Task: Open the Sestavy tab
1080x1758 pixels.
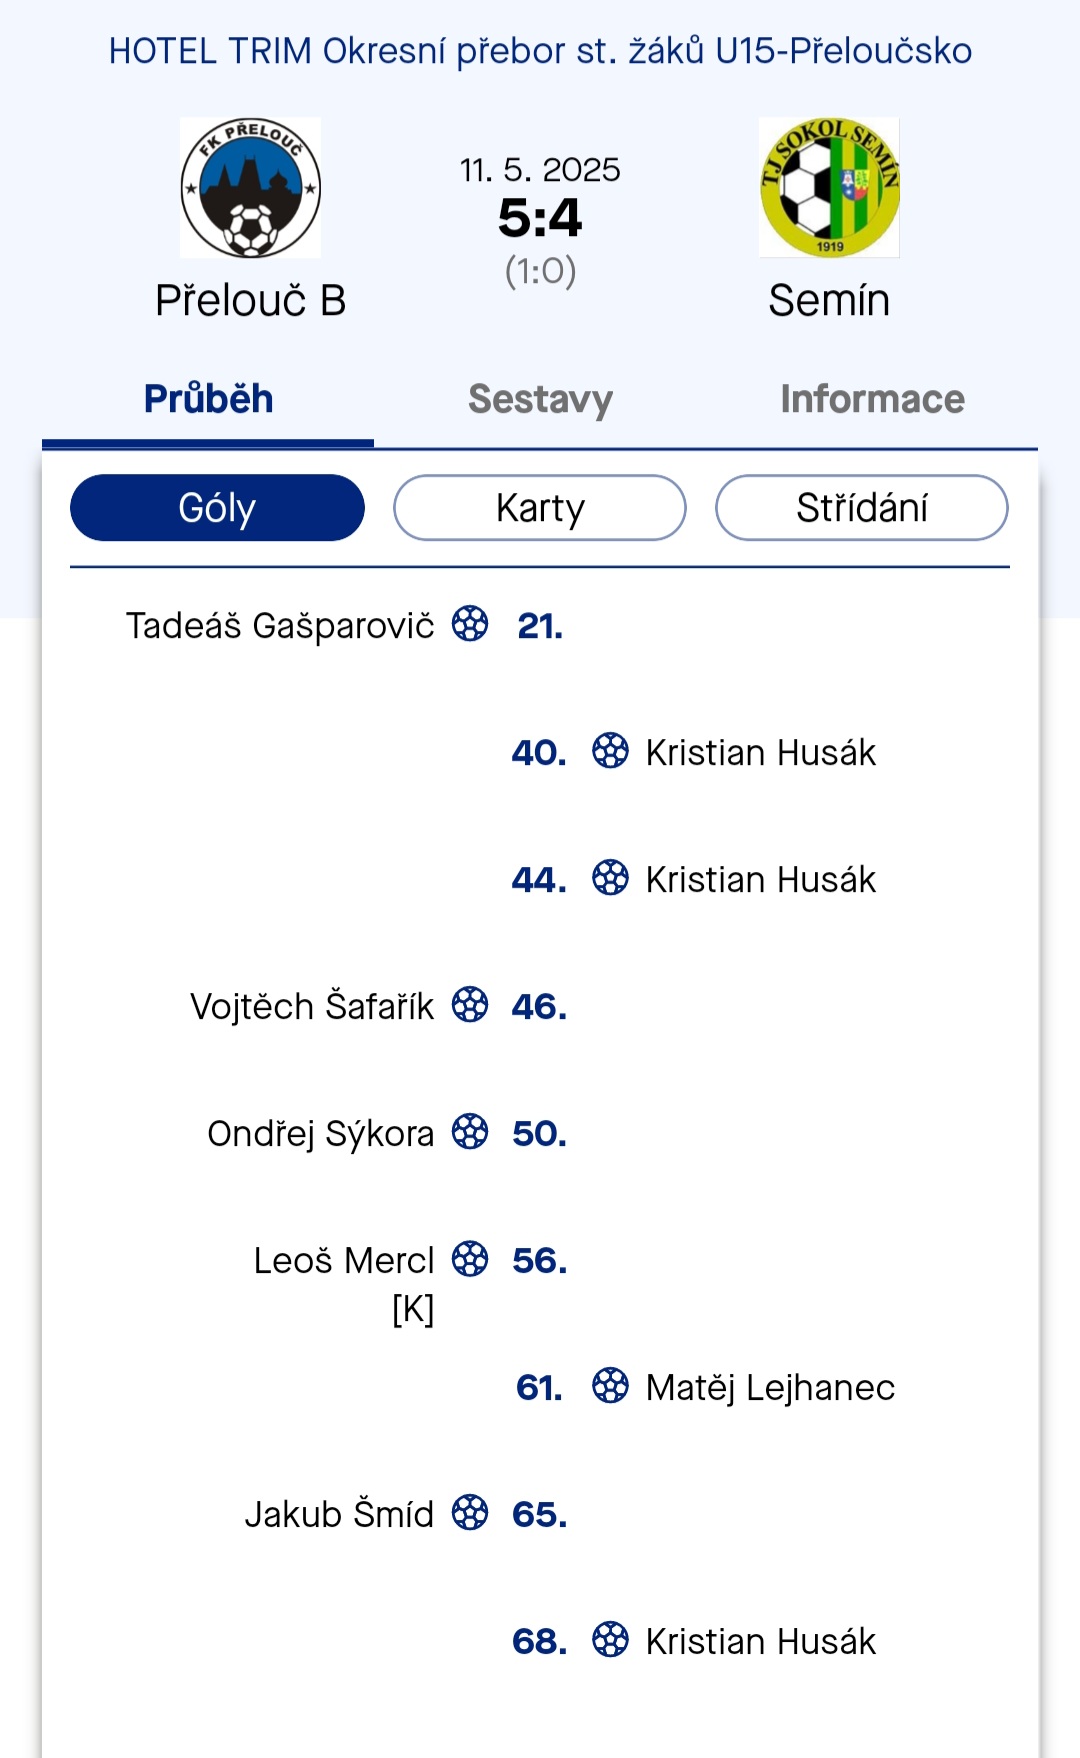Action: pyautogui.click(x=540, y=399)
